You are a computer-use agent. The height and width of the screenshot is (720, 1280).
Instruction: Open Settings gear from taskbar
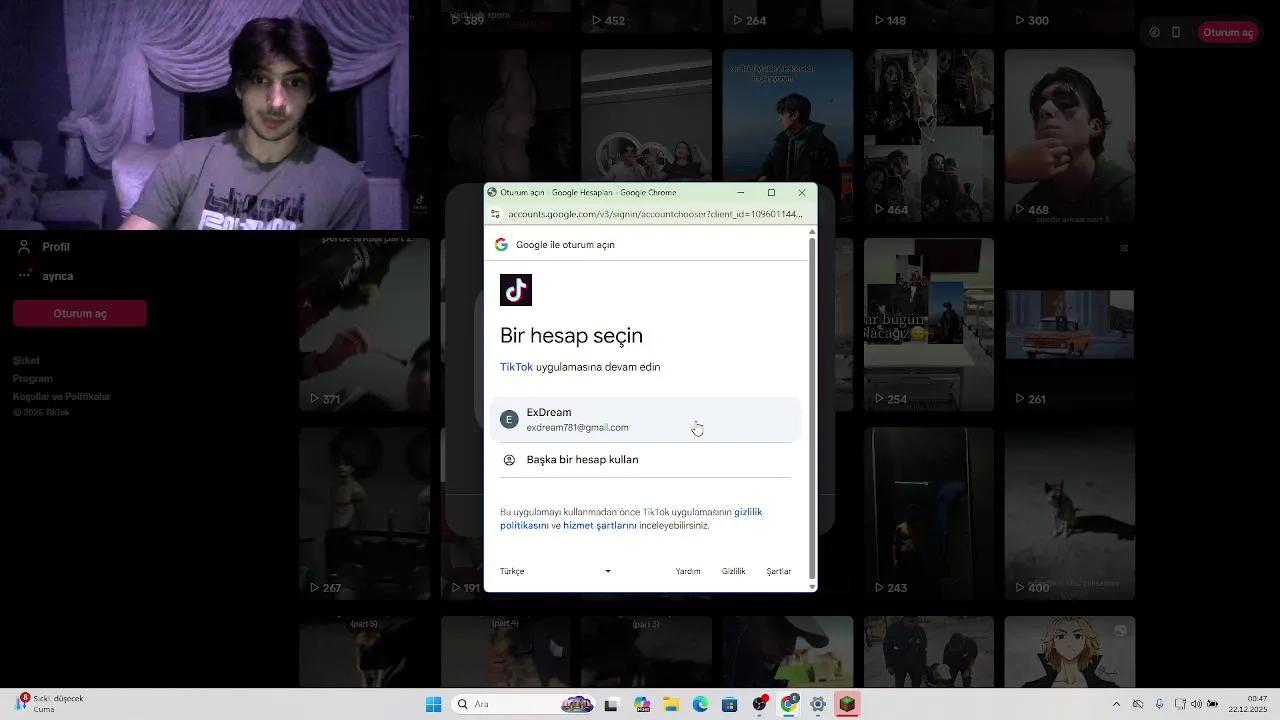818,704
